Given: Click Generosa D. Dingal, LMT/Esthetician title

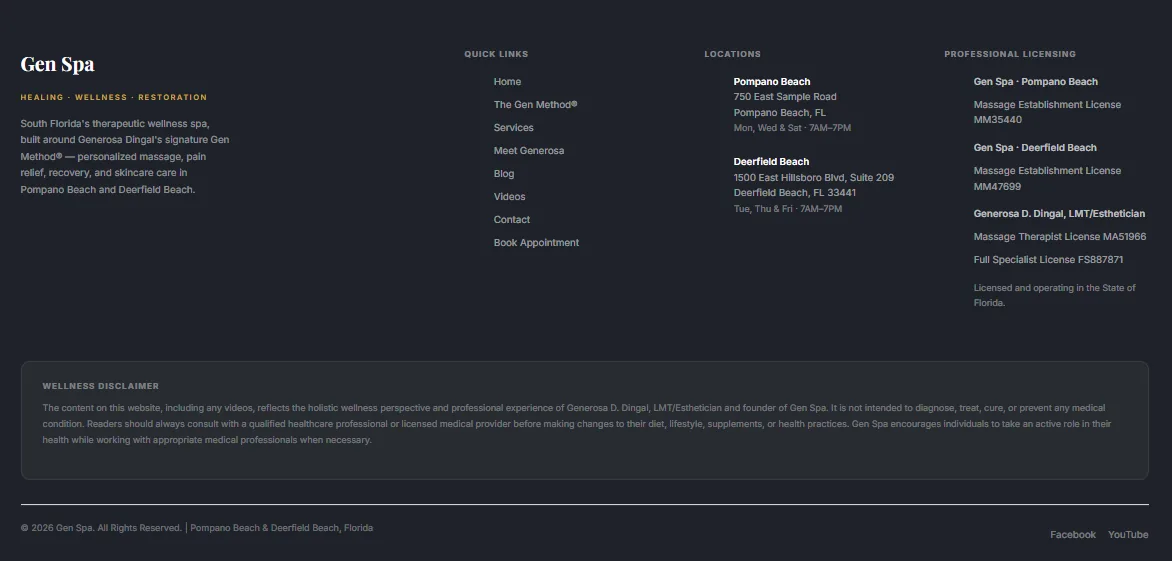Looking at the screenshot, I should click(x=1058, y=214).
